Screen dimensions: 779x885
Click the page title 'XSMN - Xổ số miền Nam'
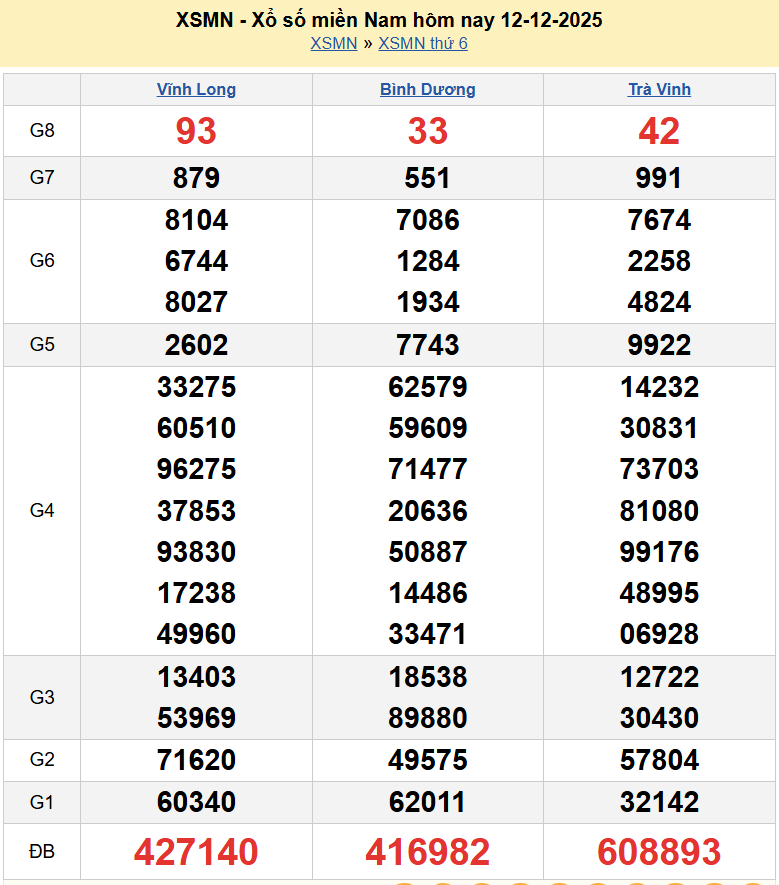coord(389,20)
